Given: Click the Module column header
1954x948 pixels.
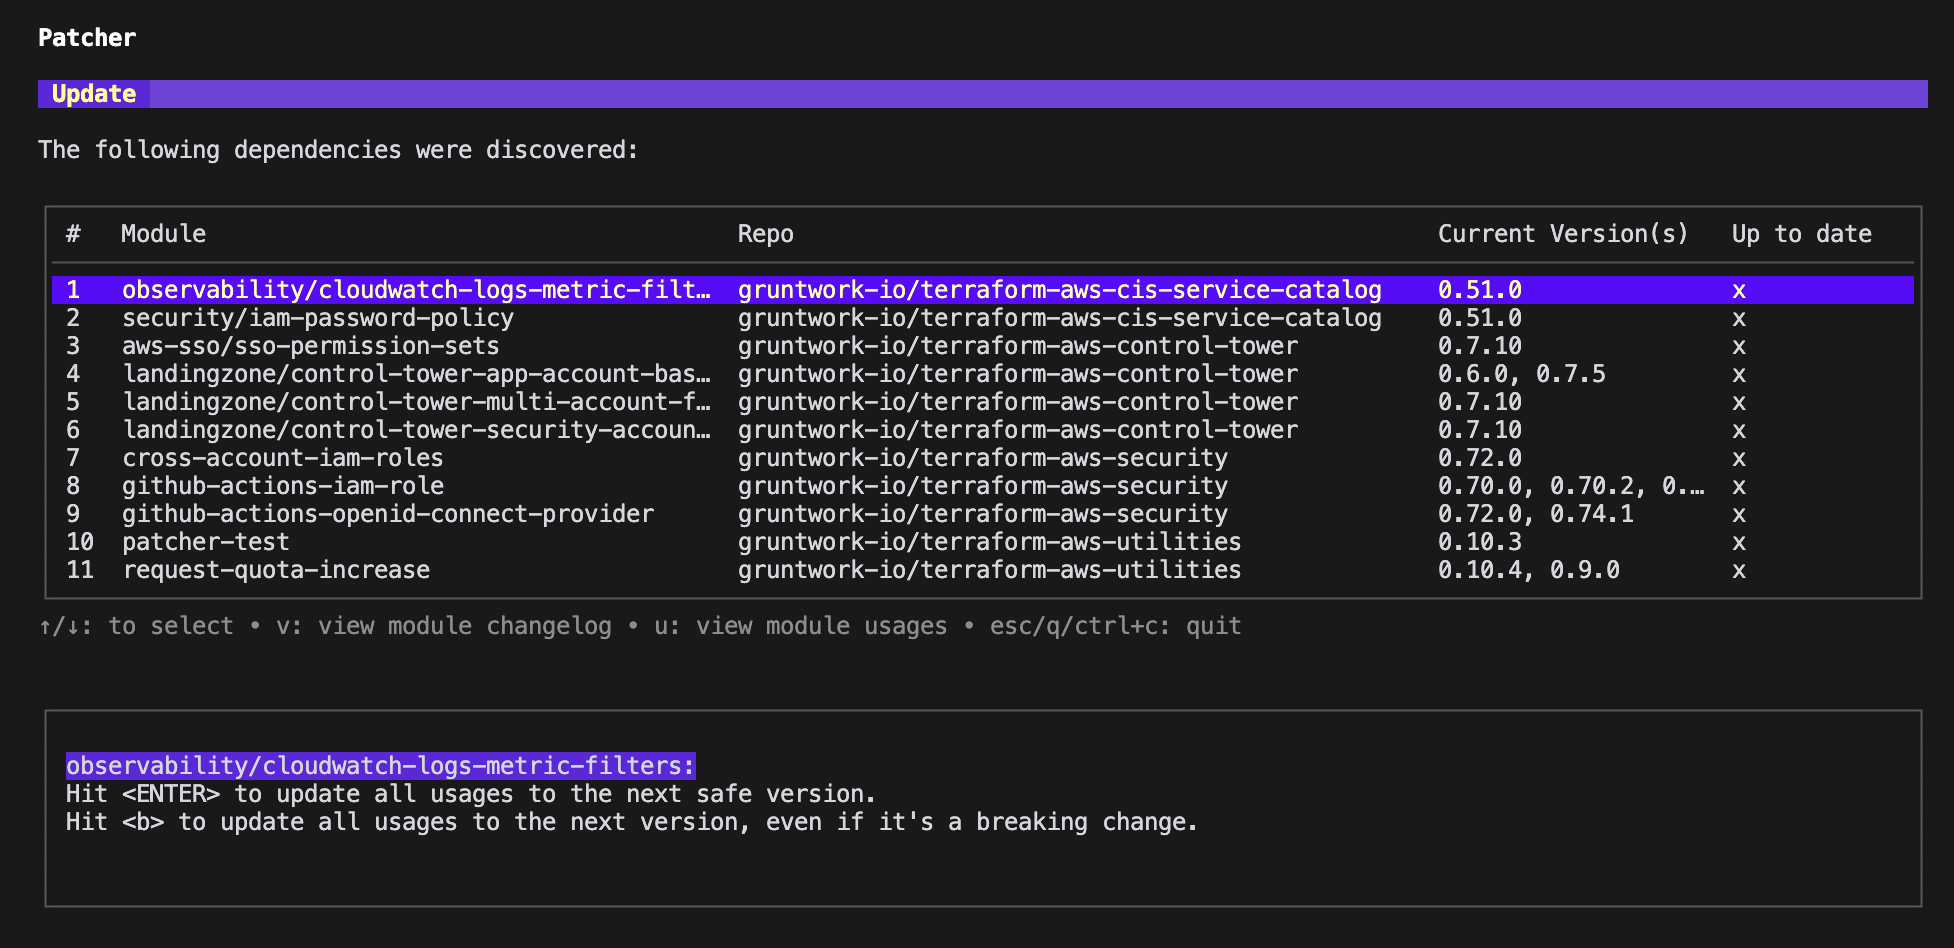Looking at the screenshot, I should 164,234.
